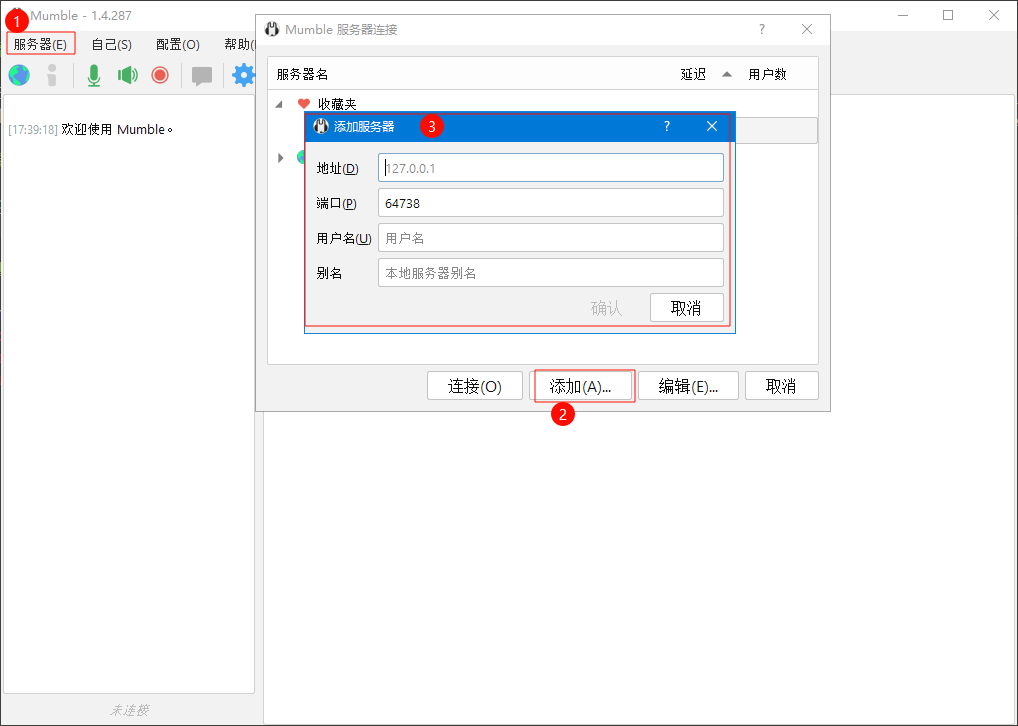Close the main Mumble window
This screenshot has width=1018, height=726.
pyautogui.click(x=994, y=15)
